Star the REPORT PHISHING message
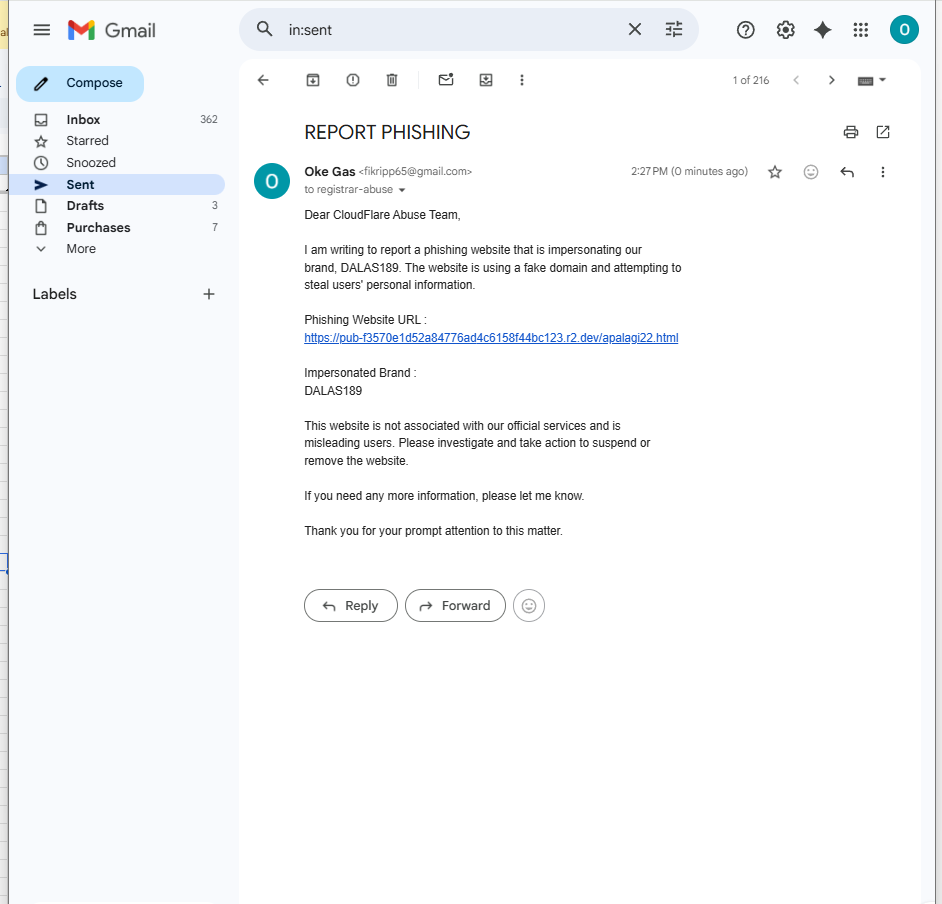942x904 pixels. point(774,172)
